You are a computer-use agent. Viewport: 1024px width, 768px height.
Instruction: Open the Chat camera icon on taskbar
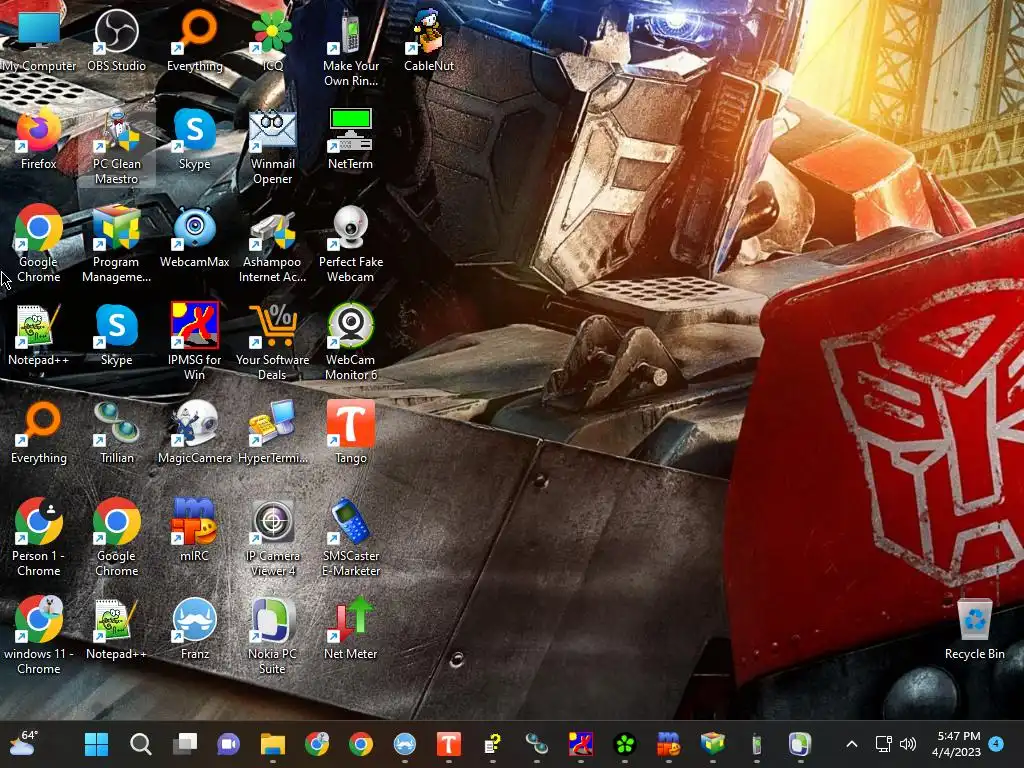click(229, 744)
